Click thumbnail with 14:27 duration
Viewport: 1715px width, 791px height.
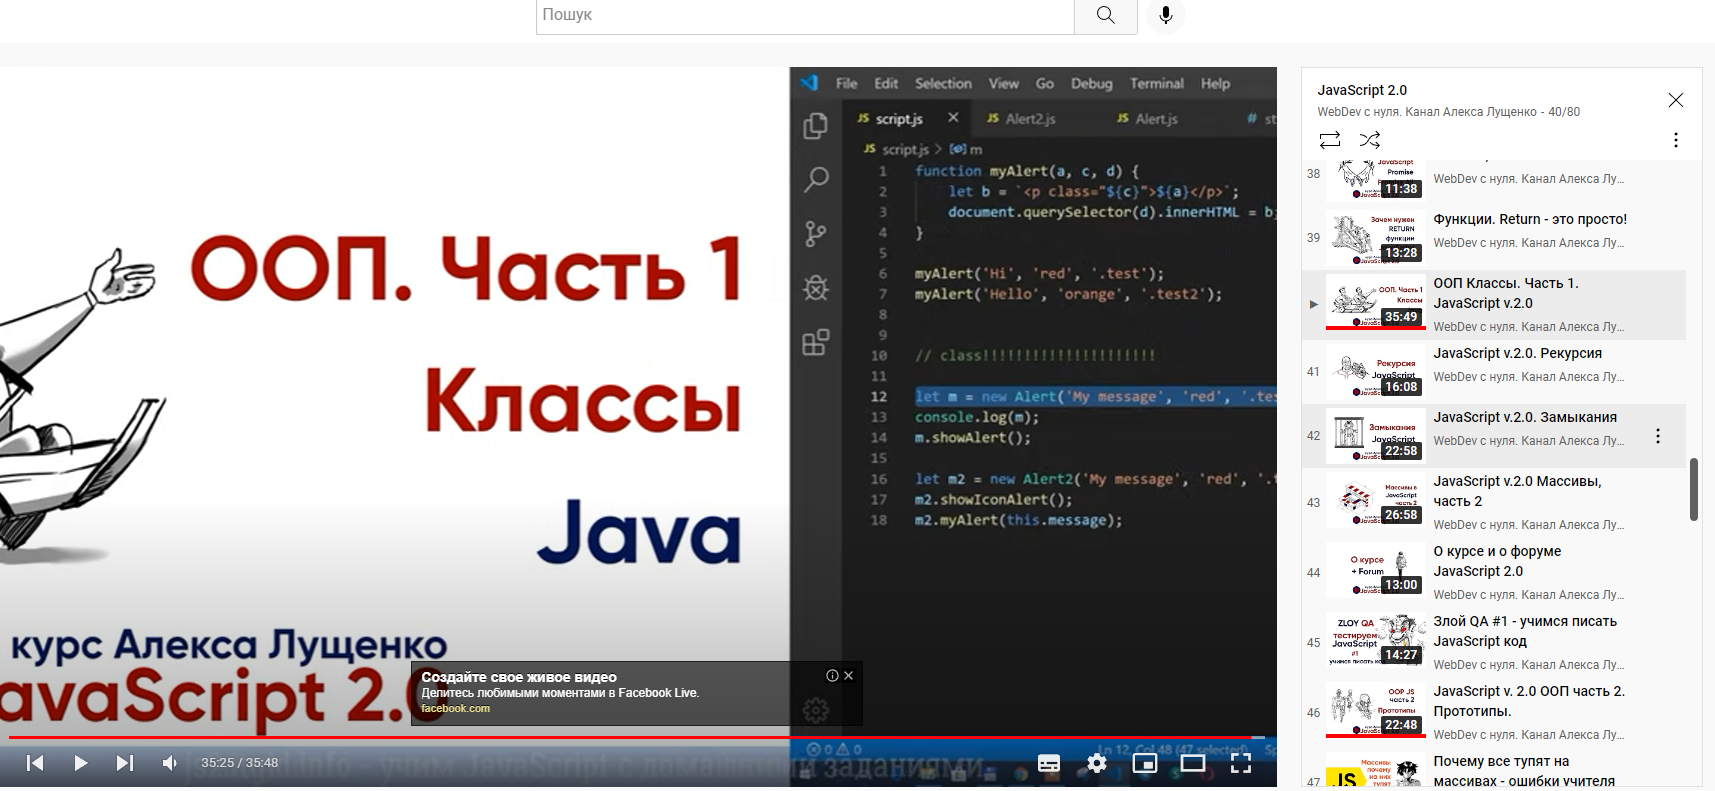tap(1376, 641)
